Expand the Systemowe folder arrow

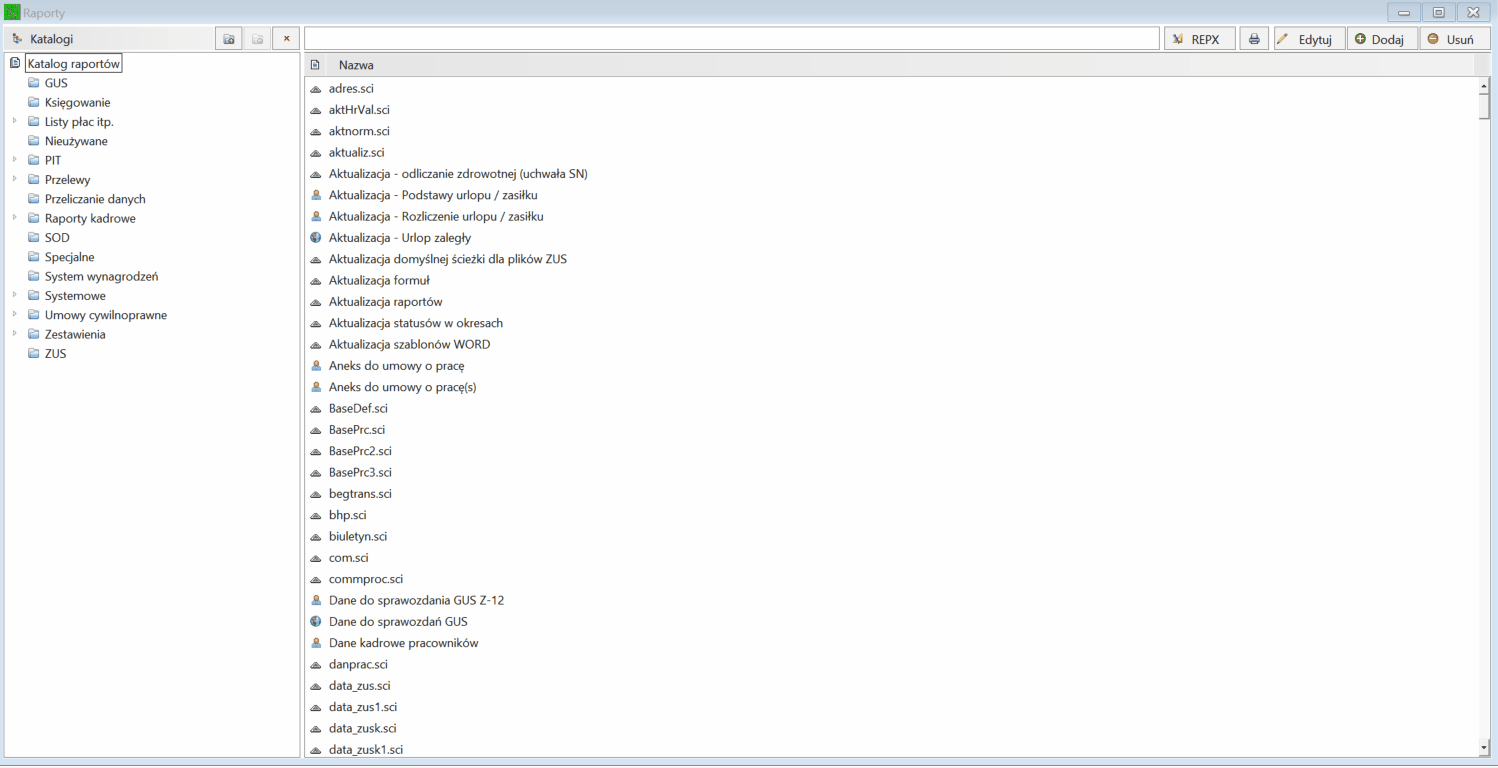point(15,296)
